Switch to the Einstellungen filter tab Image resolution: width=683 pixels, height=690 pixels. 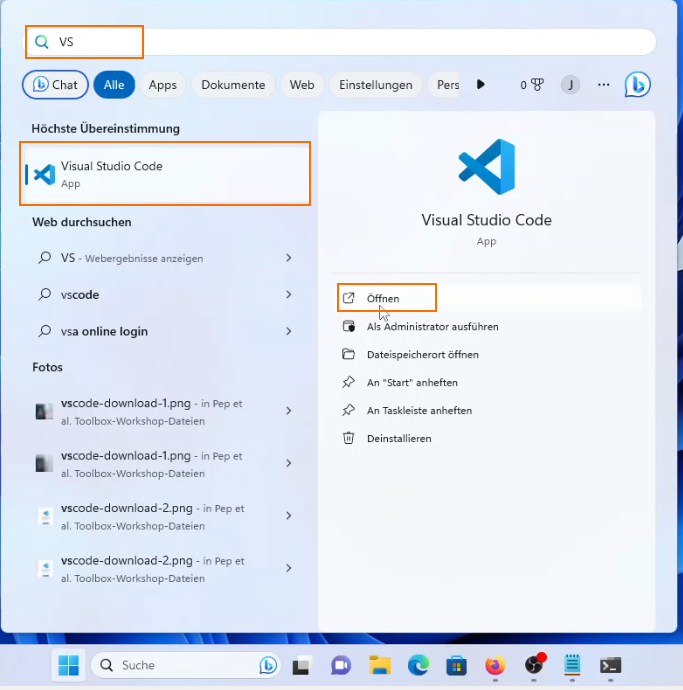pos(376,84)
